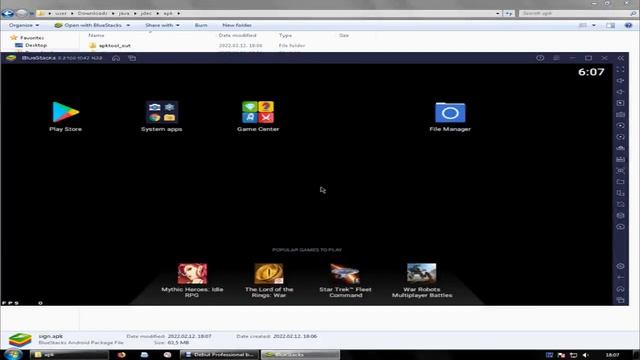640x360 pixels.
Task: Click New folder in Explorer toolbar
Action: 237,25
